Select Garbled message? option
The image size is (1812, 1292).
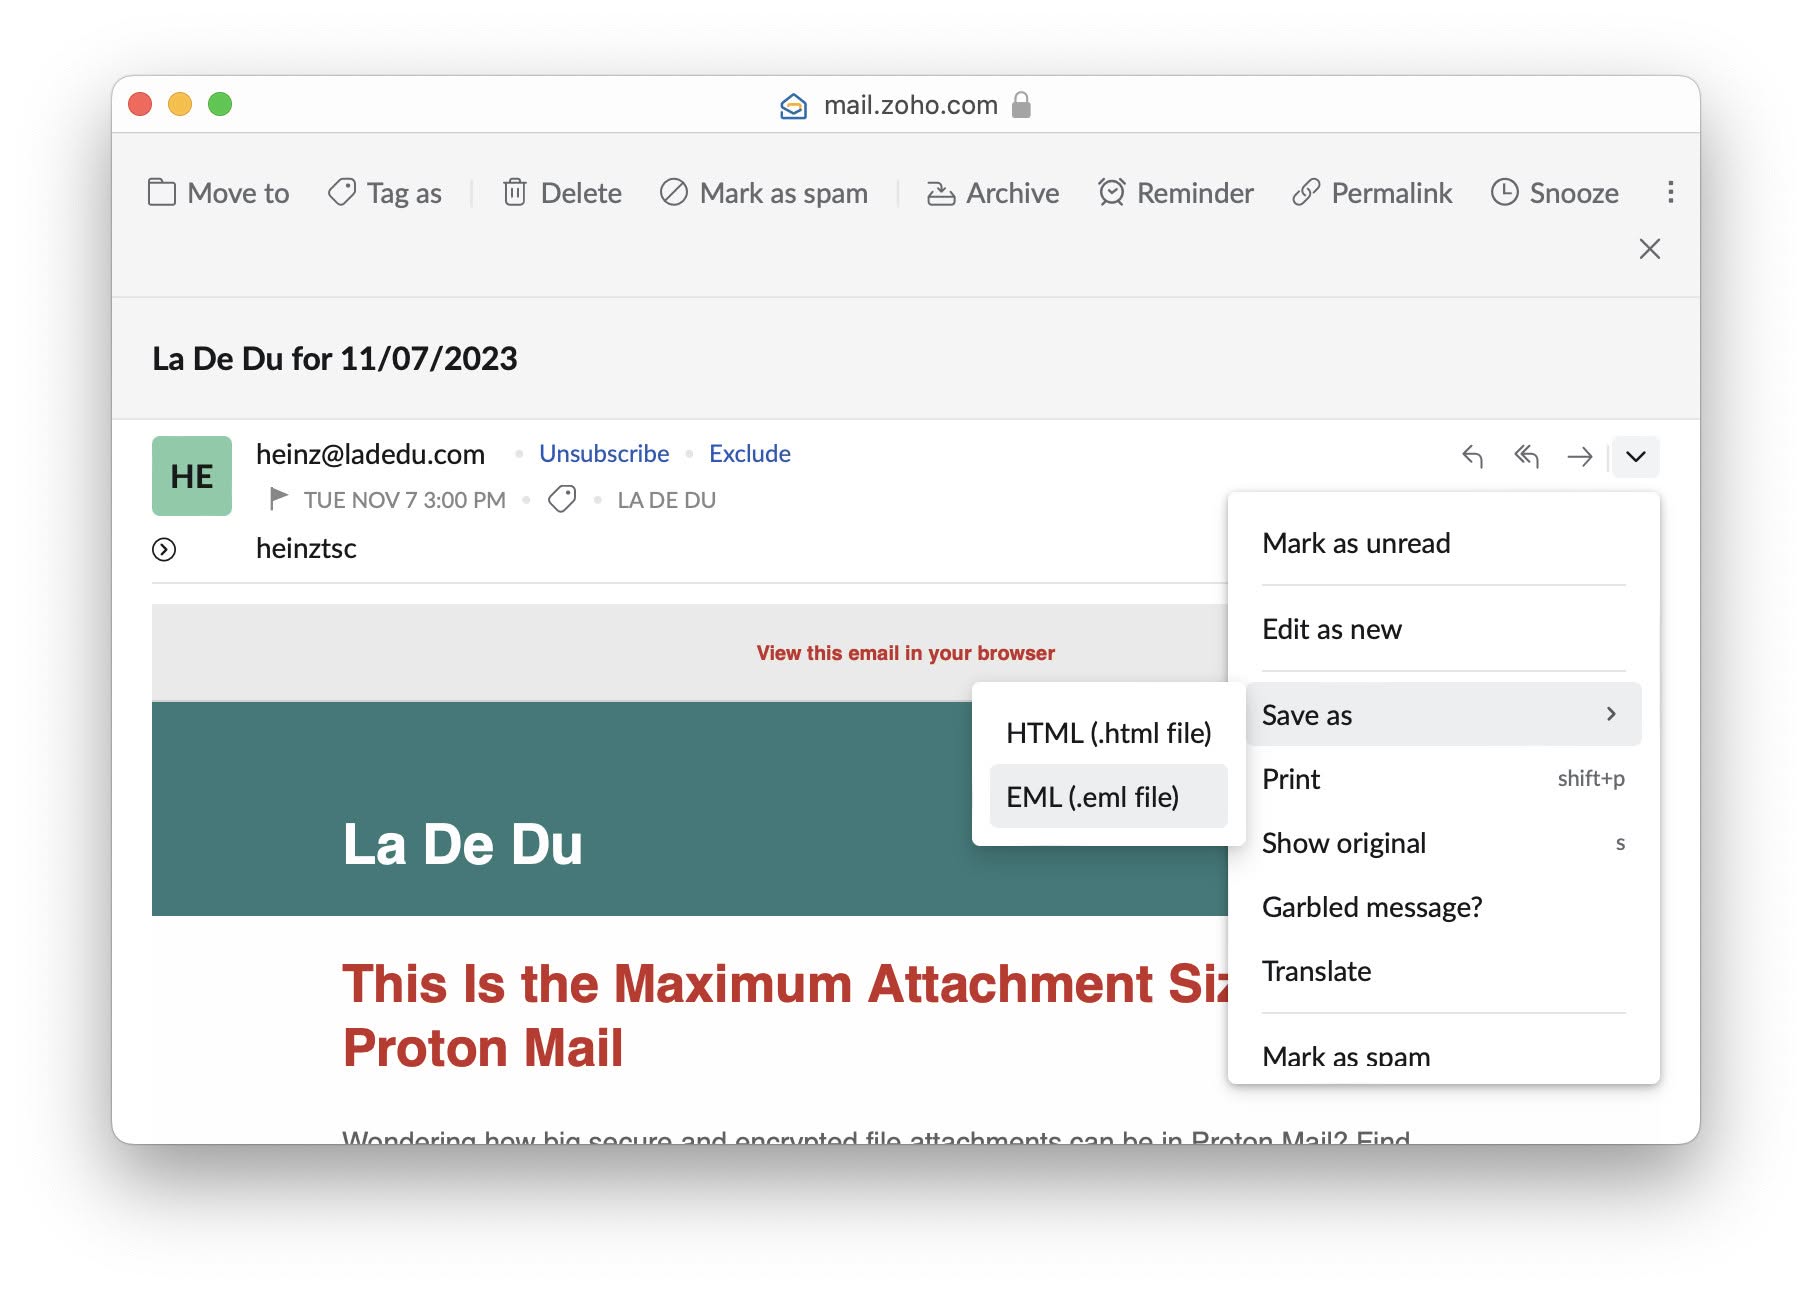tap(1444, 907)
